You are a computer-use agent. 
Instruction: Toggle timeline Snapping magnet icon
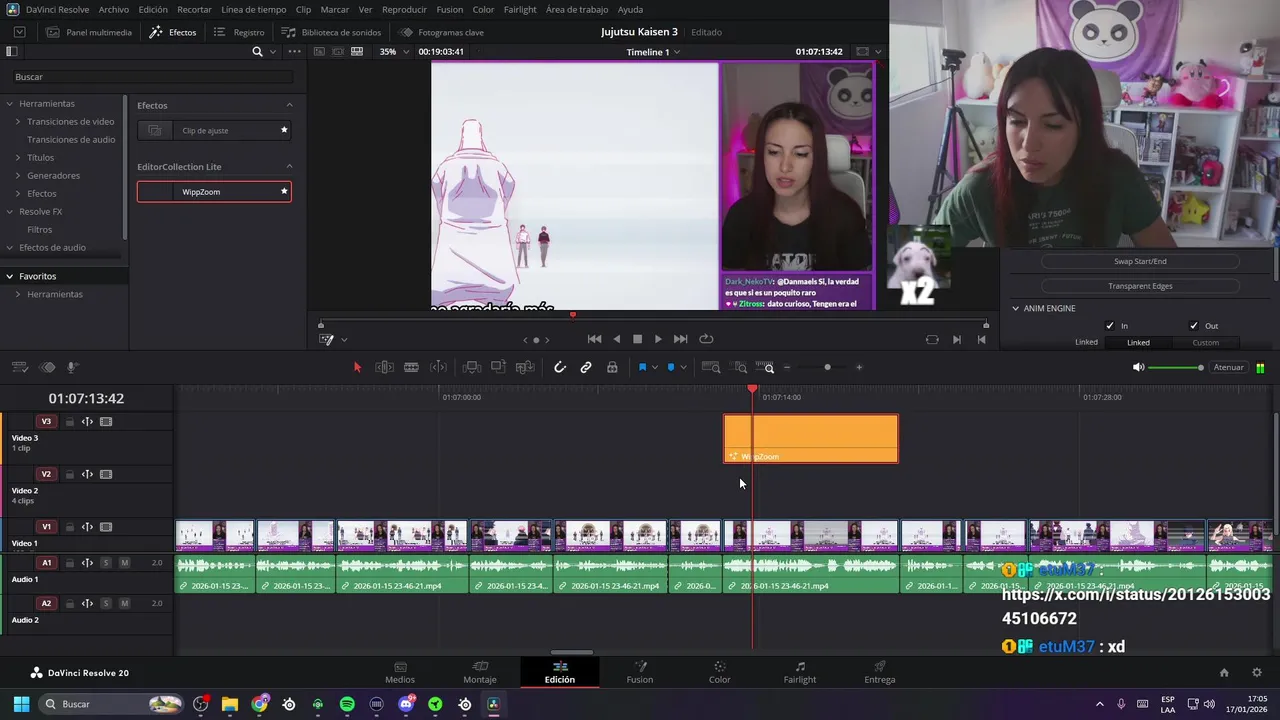click(560, 367)
